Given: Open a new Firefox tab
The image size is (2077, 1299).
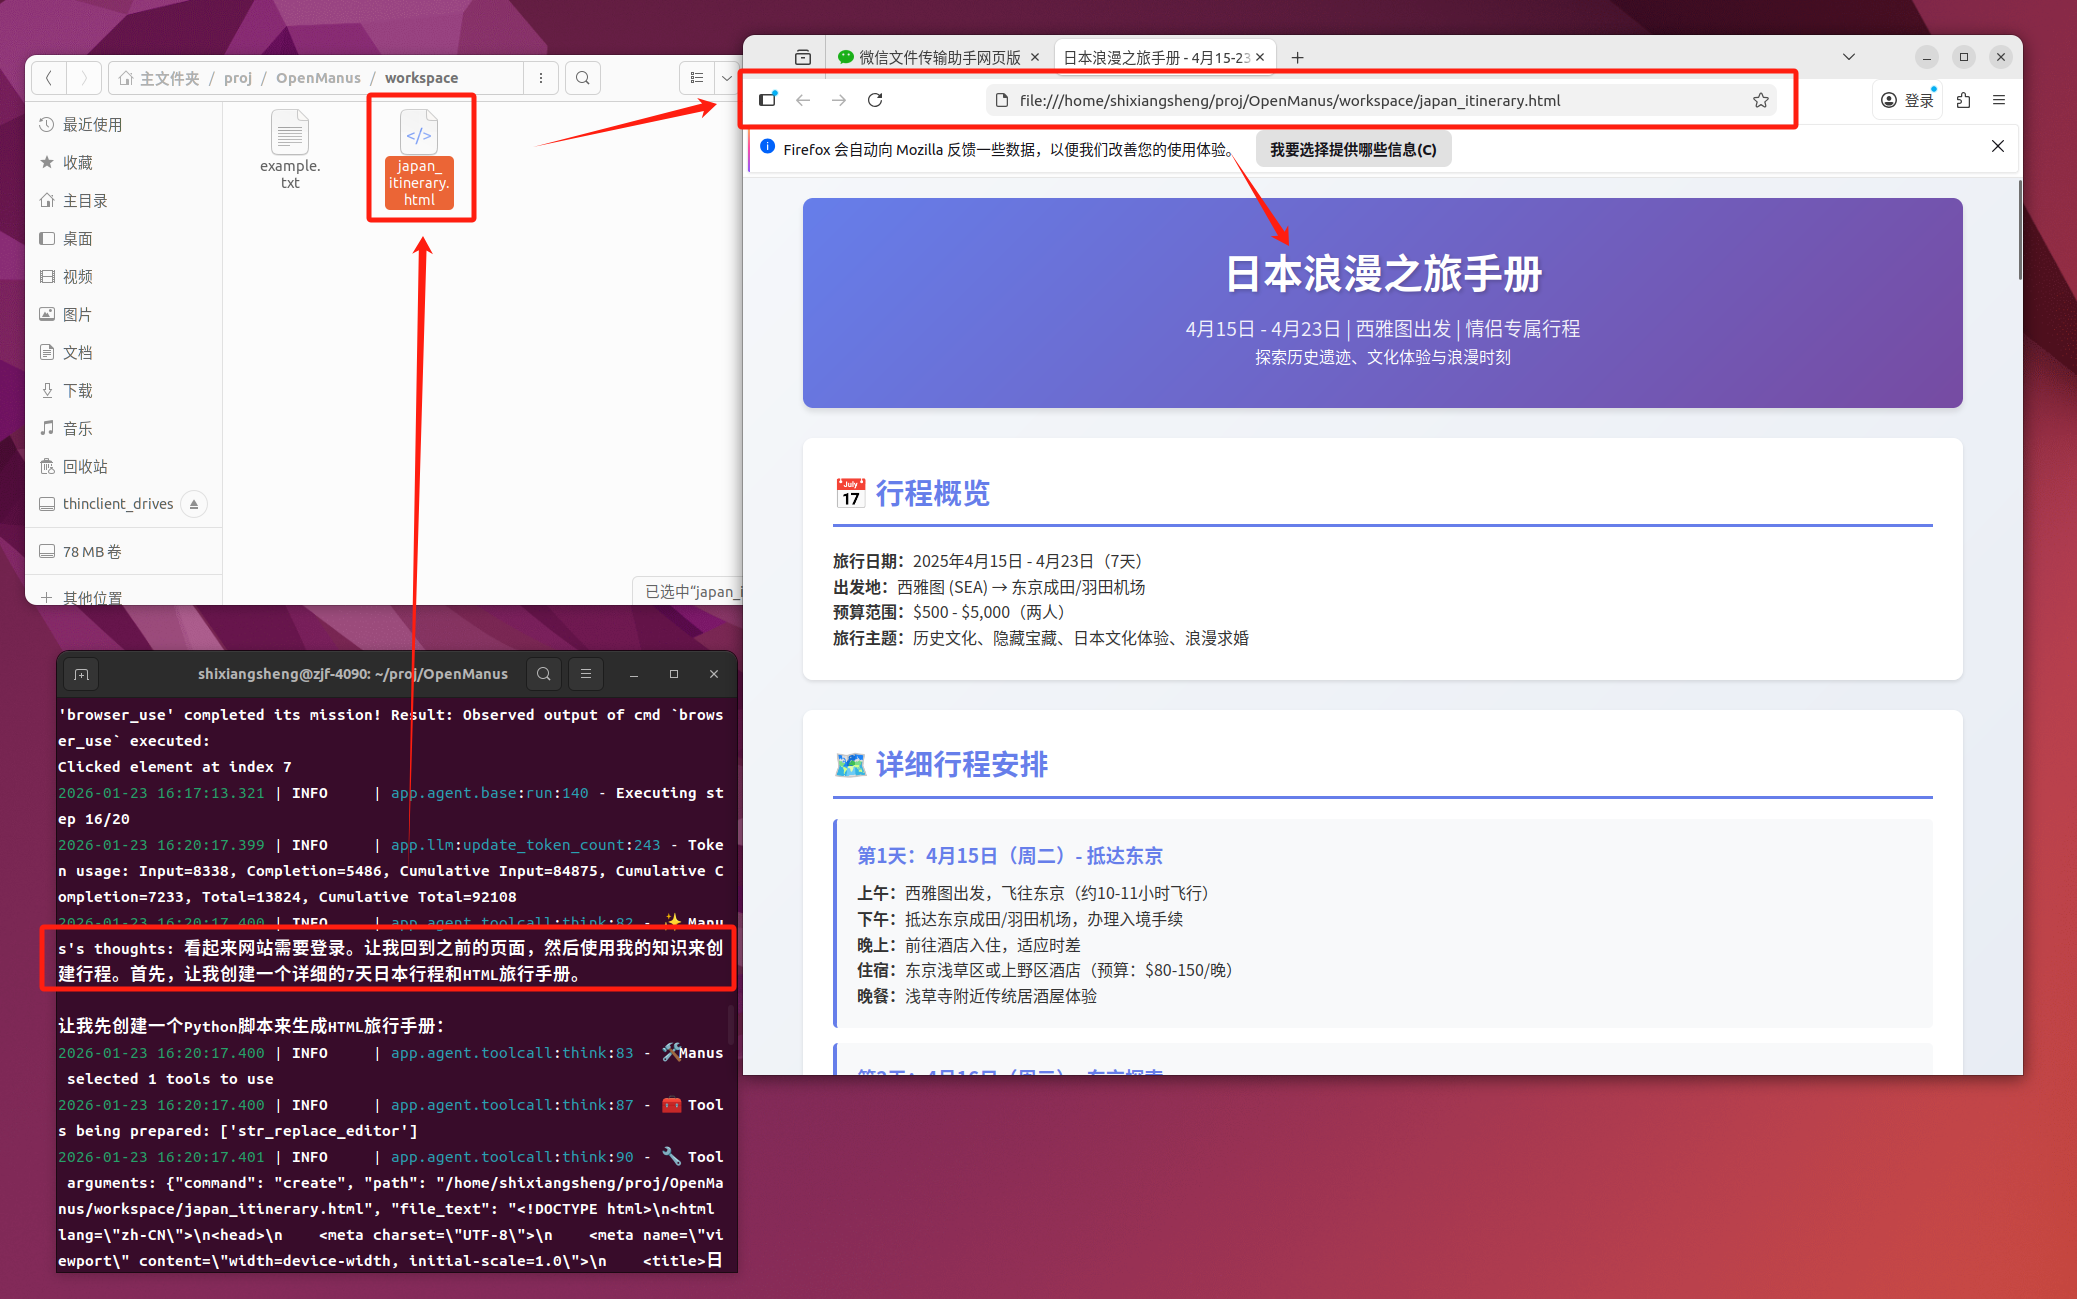Looking at the screenshot, I should pyautogui.click(x=1297, y=57).
